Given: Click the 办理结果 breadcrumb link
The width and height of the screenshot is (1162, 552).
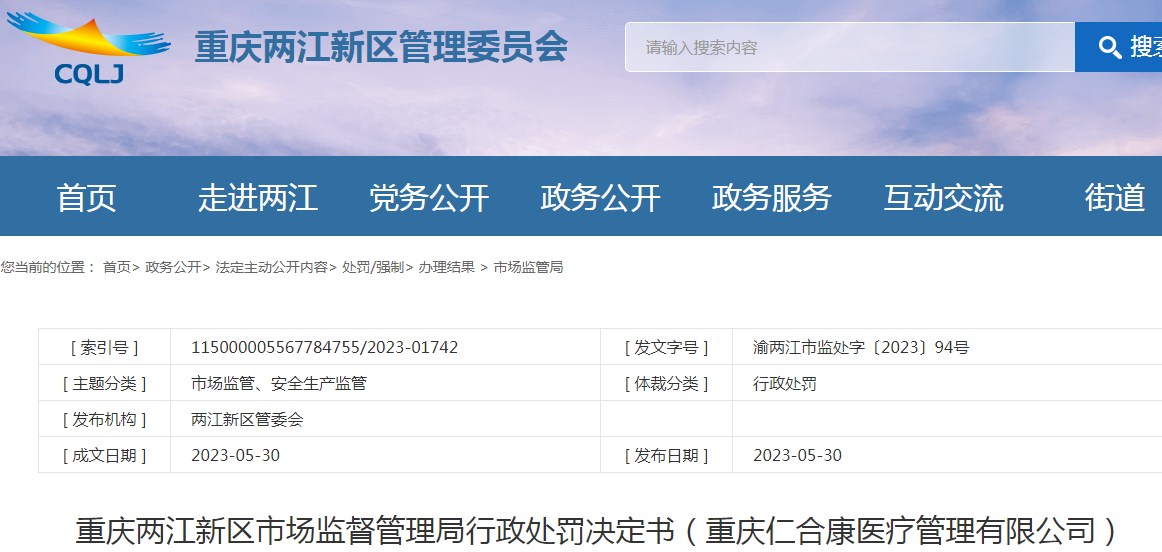Looking at the screenshot, I should point(447,267).
